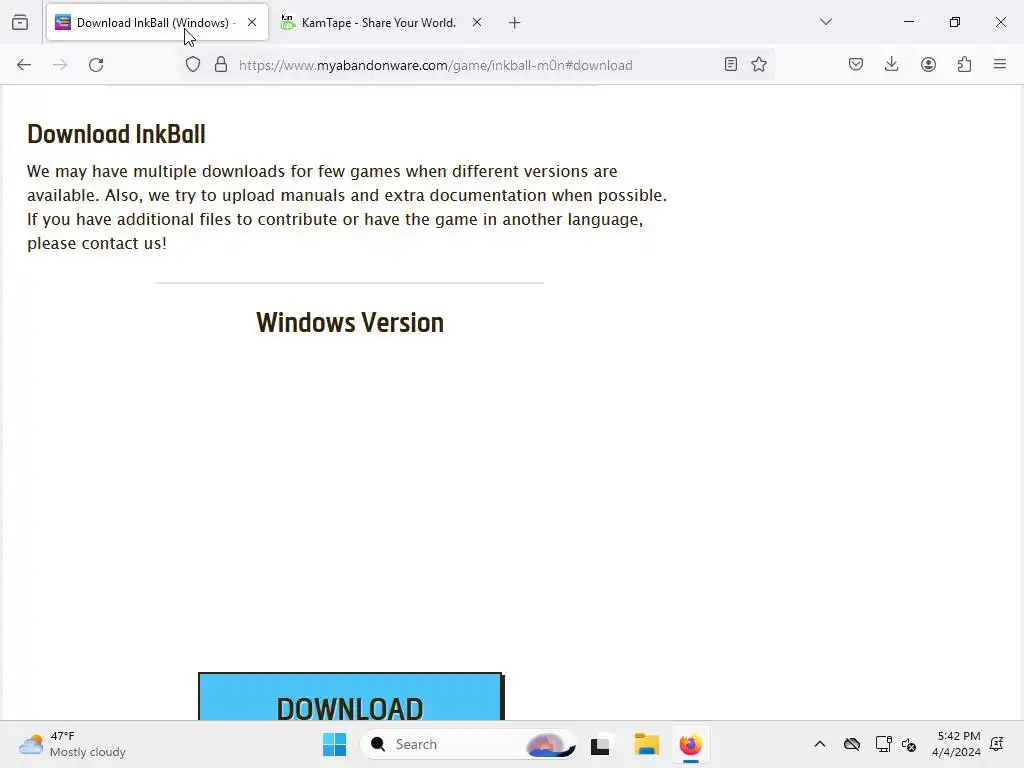1024x768 pixels.
Task: Open network display tray icon
Action: click(x=884, y=744)
